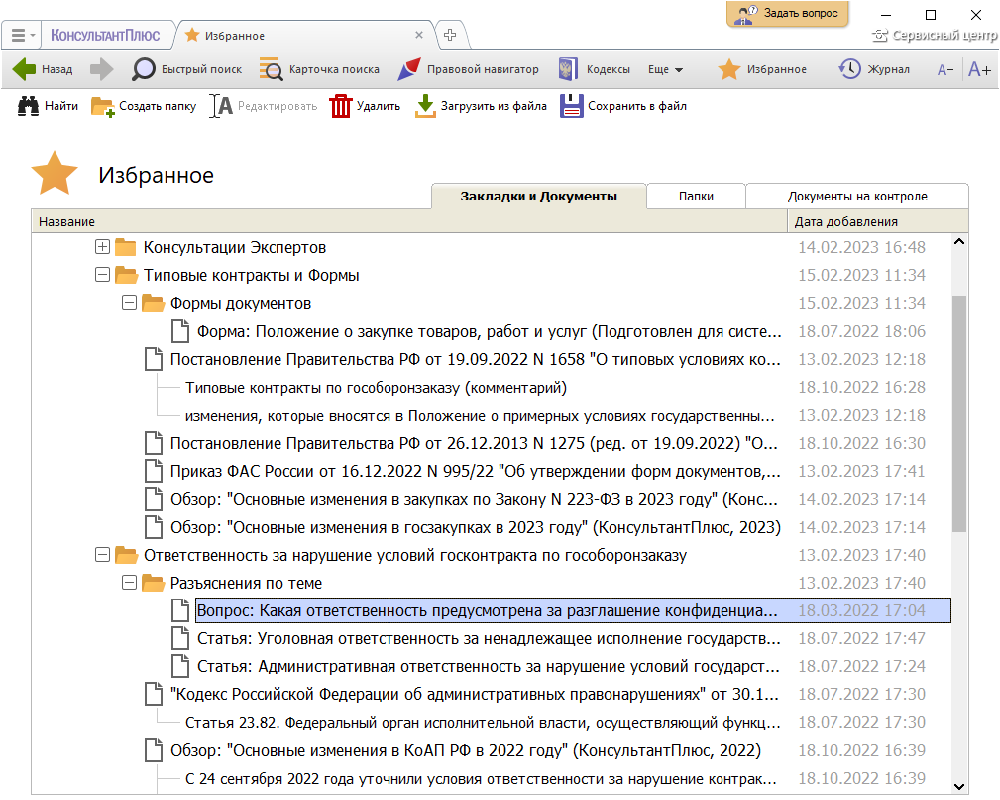Select Ответственность за нарушение условий госконтракта folder
The image size is (1000, 800).
pyautogui.click(x=415, y=555)
